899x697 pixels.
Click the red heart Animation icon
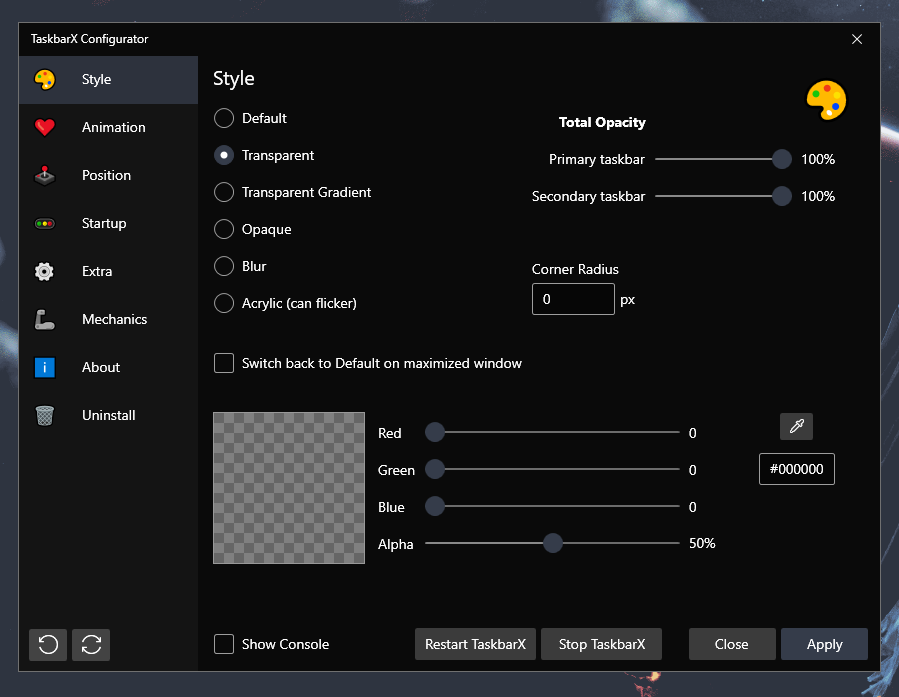click(x=45, y=127)
